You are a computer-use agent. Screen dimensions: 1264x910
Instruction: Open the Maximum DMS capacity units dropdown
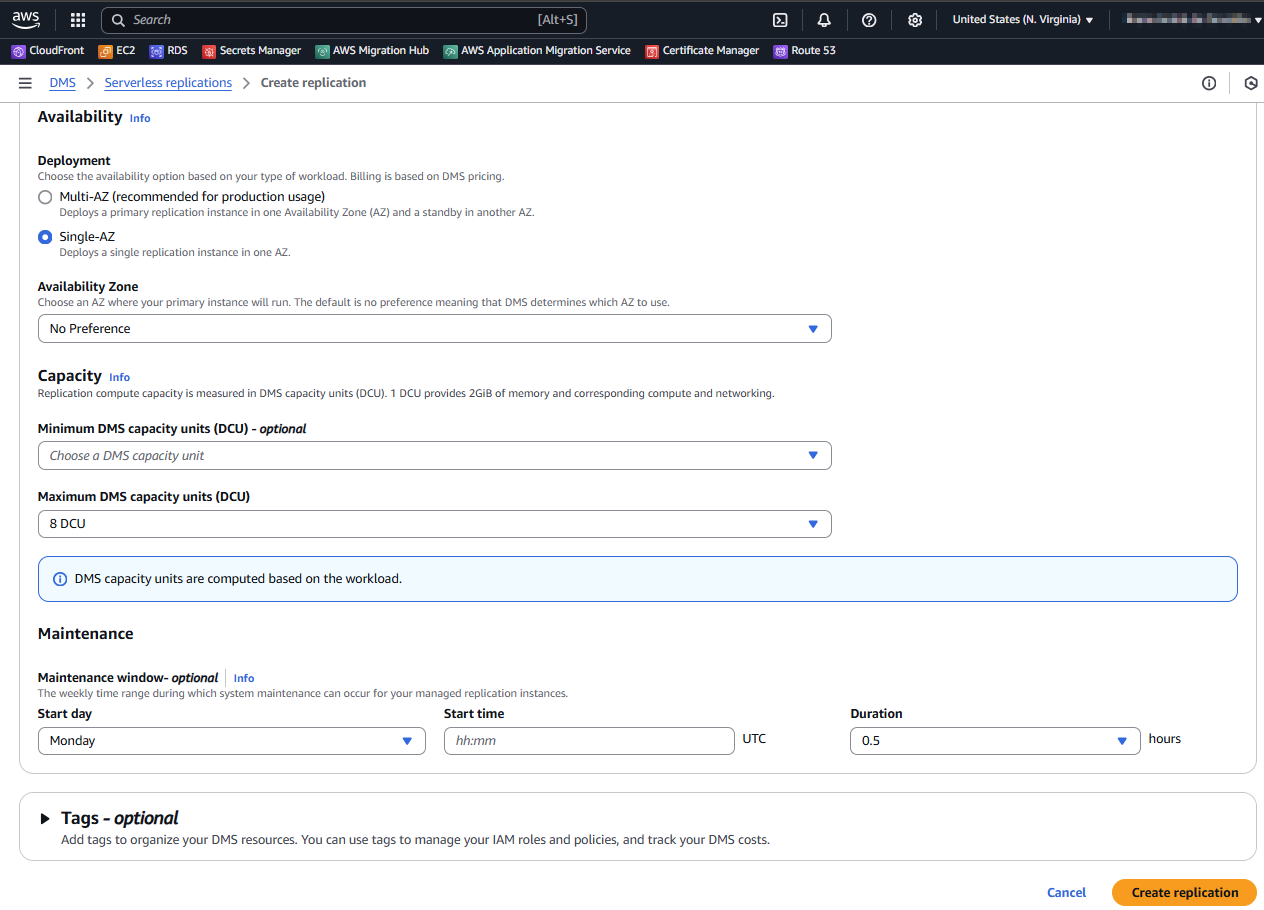point(434,524)
